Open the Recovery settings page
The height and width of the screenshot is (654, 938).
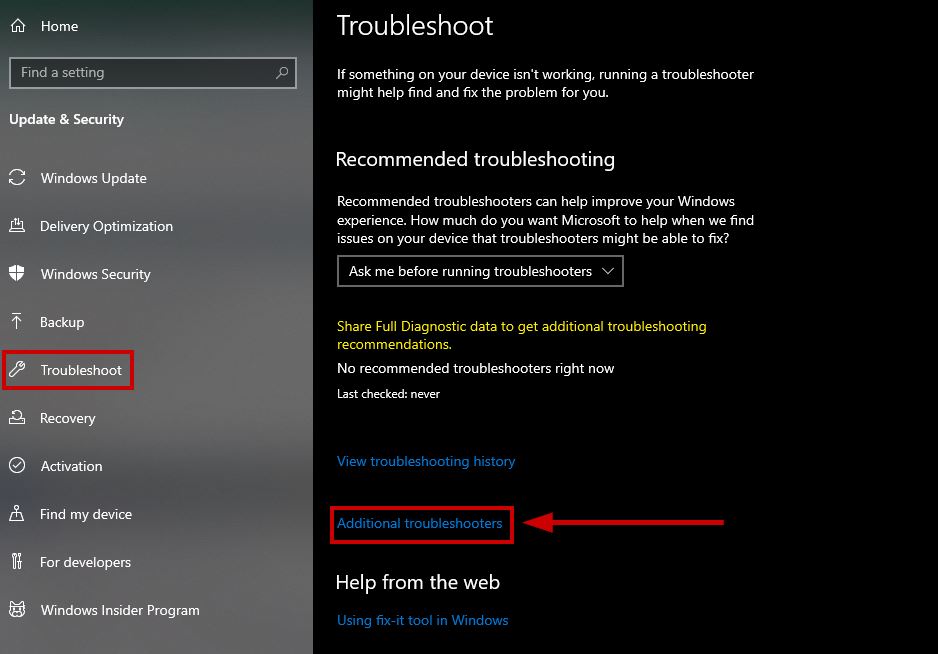click(68, 418)
